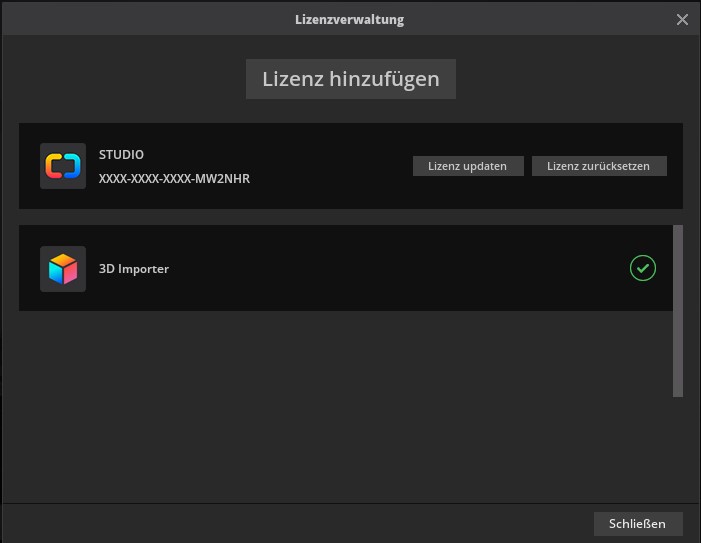Close the dialog with the X icon
The height and width of the screenshot is (543, 701).
683,19
